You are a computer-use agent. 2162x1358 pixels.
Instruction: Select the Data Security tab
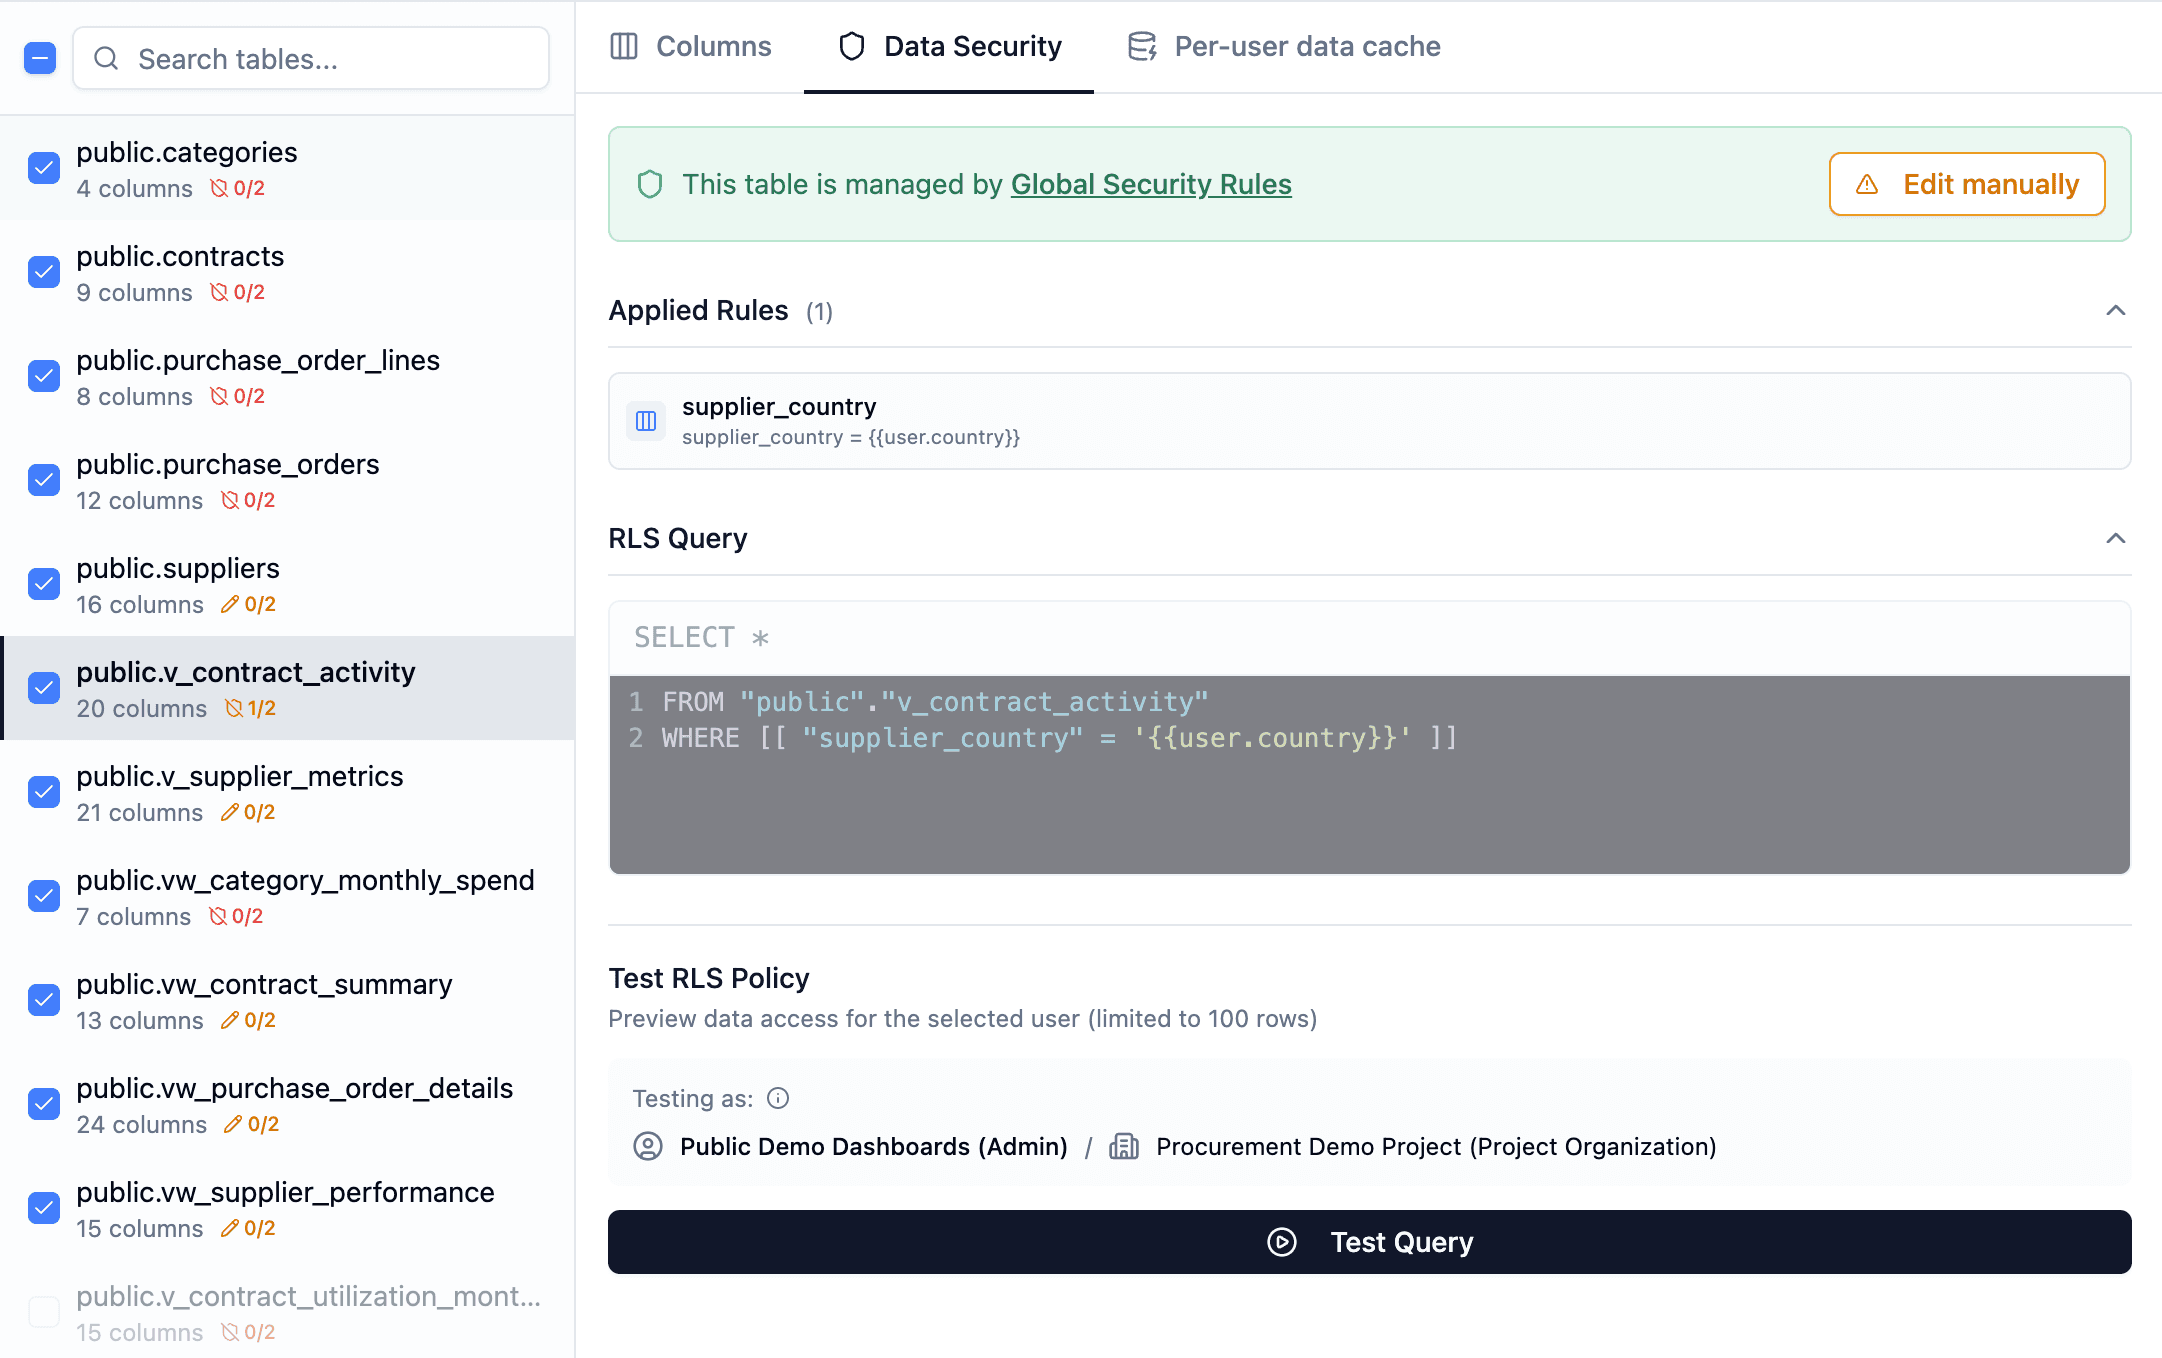(949, 46)
